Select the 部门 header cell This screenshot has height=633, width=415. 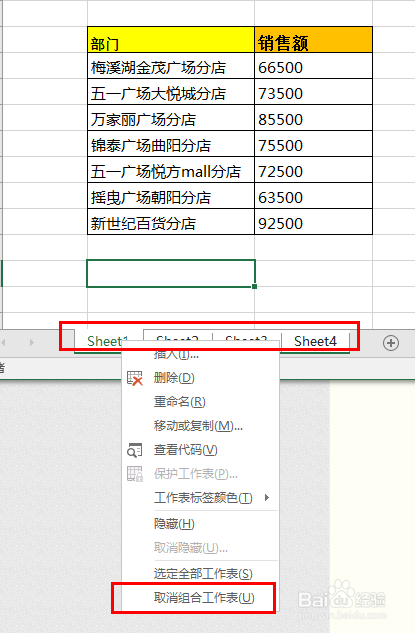coord(171,40)
